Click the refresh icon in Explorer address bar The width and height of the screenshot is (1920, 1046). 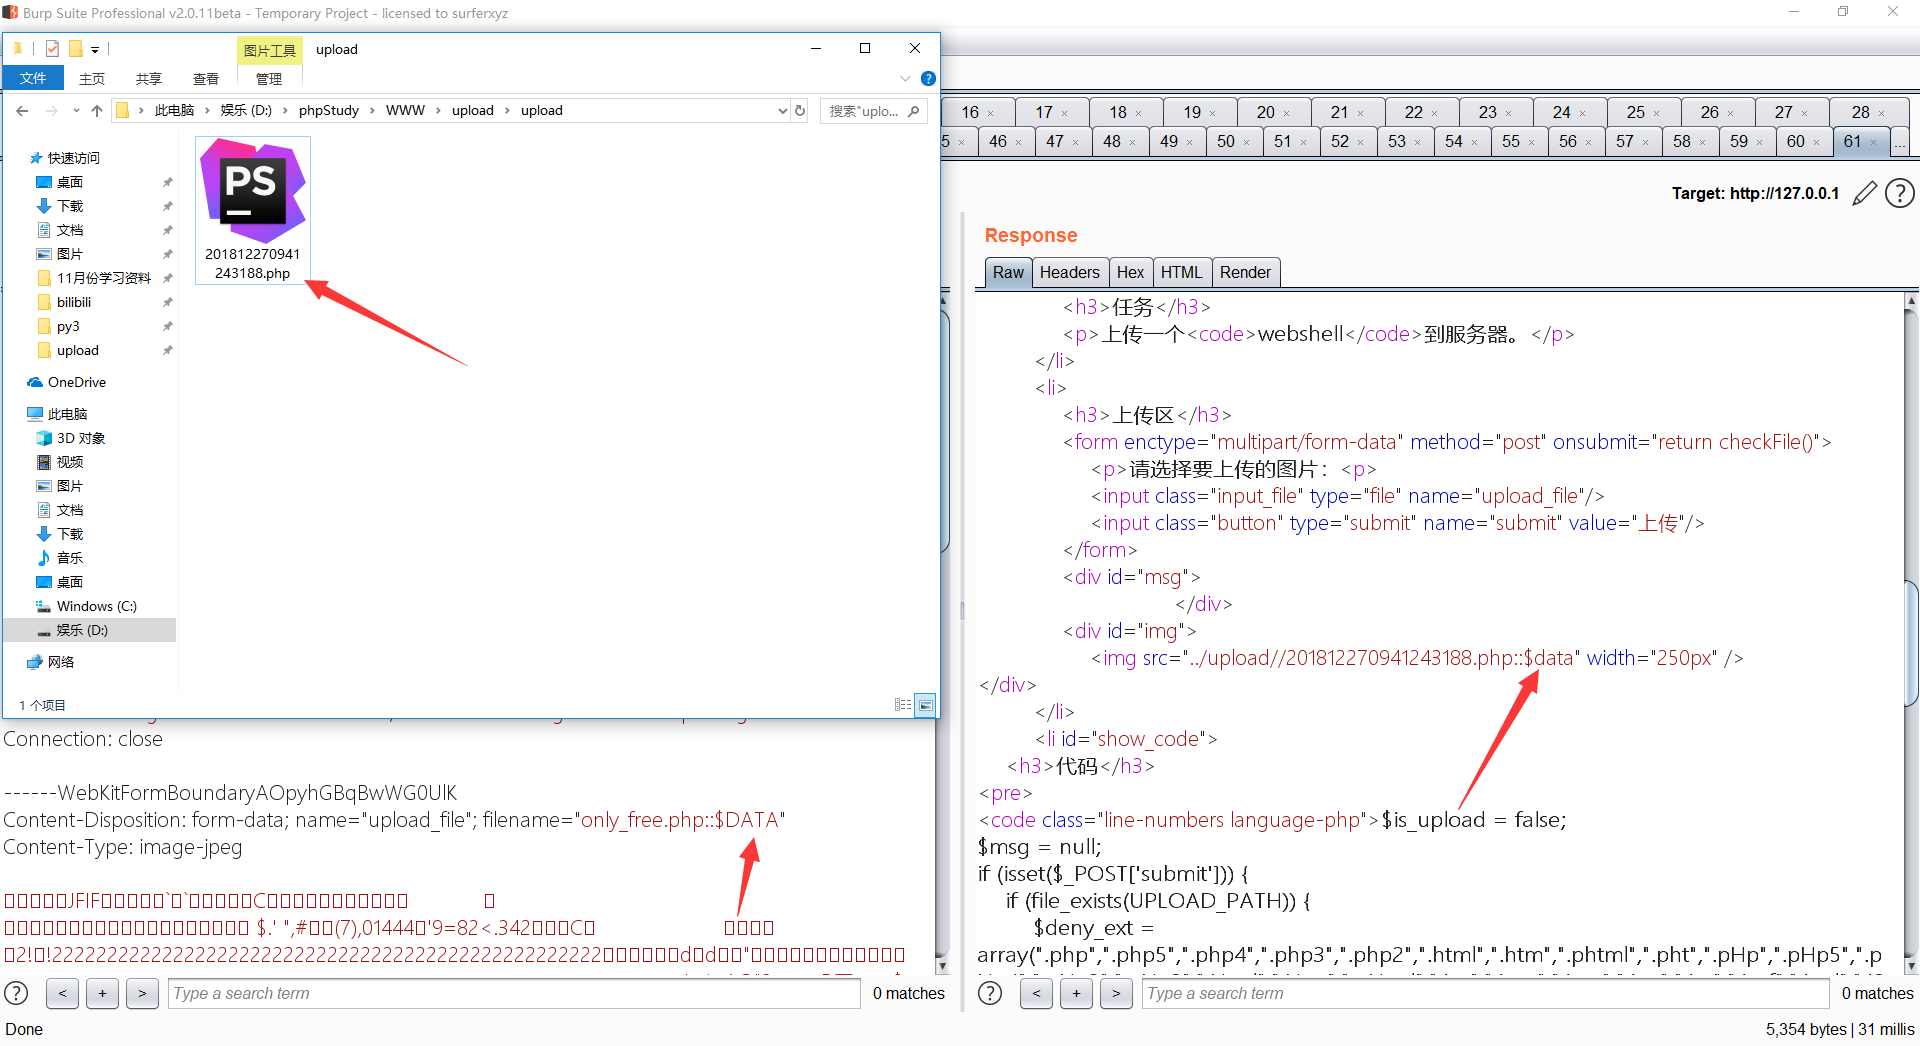pyautogui.click(x=800, y=111)
